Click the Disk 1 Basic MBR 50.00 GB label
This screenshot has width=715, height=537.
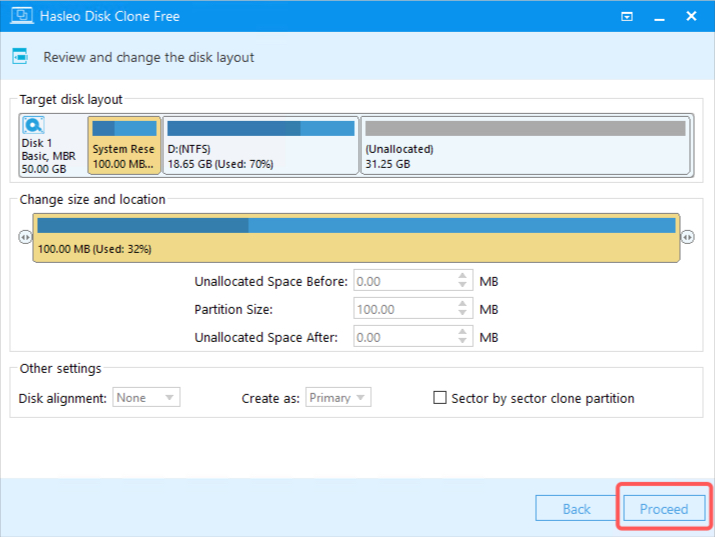click(x=48, y=156)
